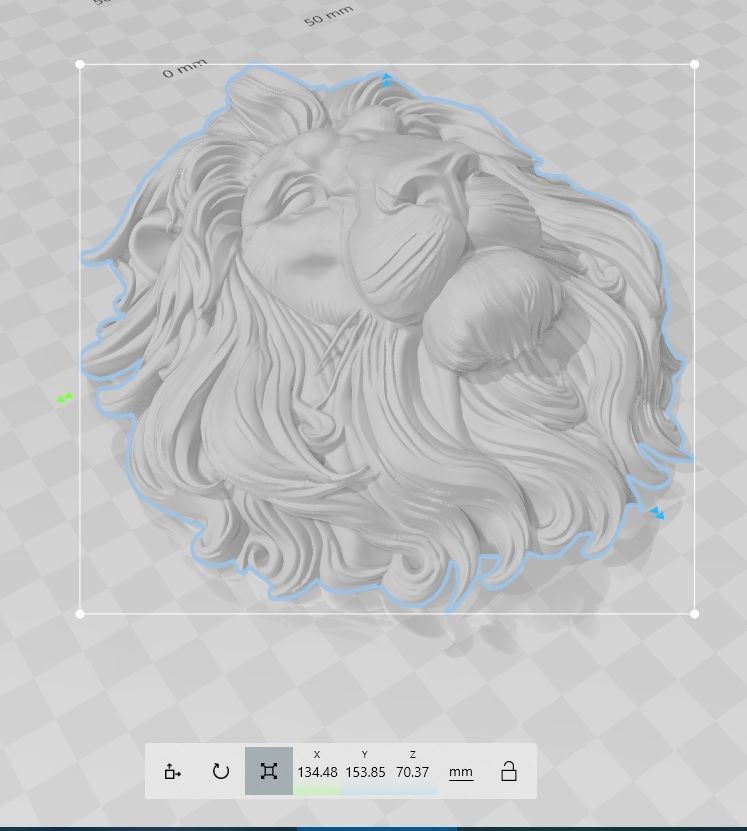Toggle the uniform scaling lock icon
The height and width of the screenshot is (831, 747).
(509, 771)
